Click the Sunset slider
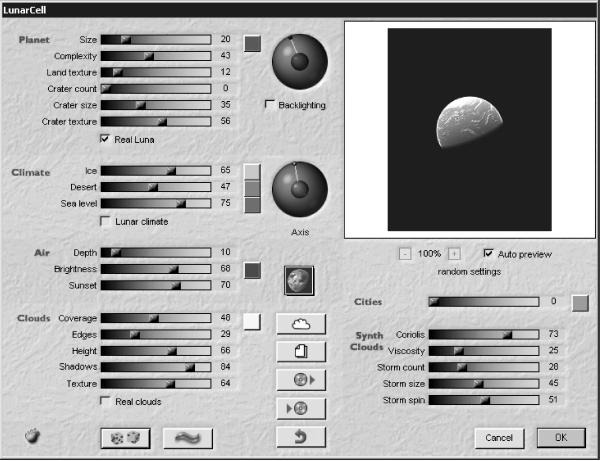Viewport: 600px width, 461px height. tap(156, 285)
